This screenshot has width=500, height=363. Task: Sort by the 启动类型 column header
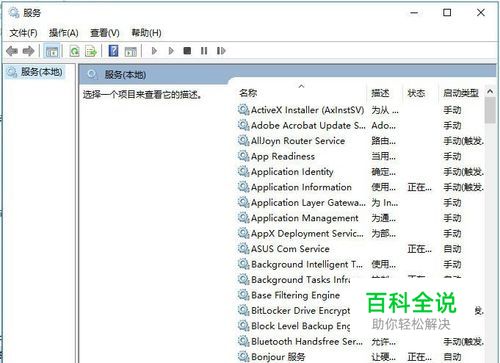point(461,93)
